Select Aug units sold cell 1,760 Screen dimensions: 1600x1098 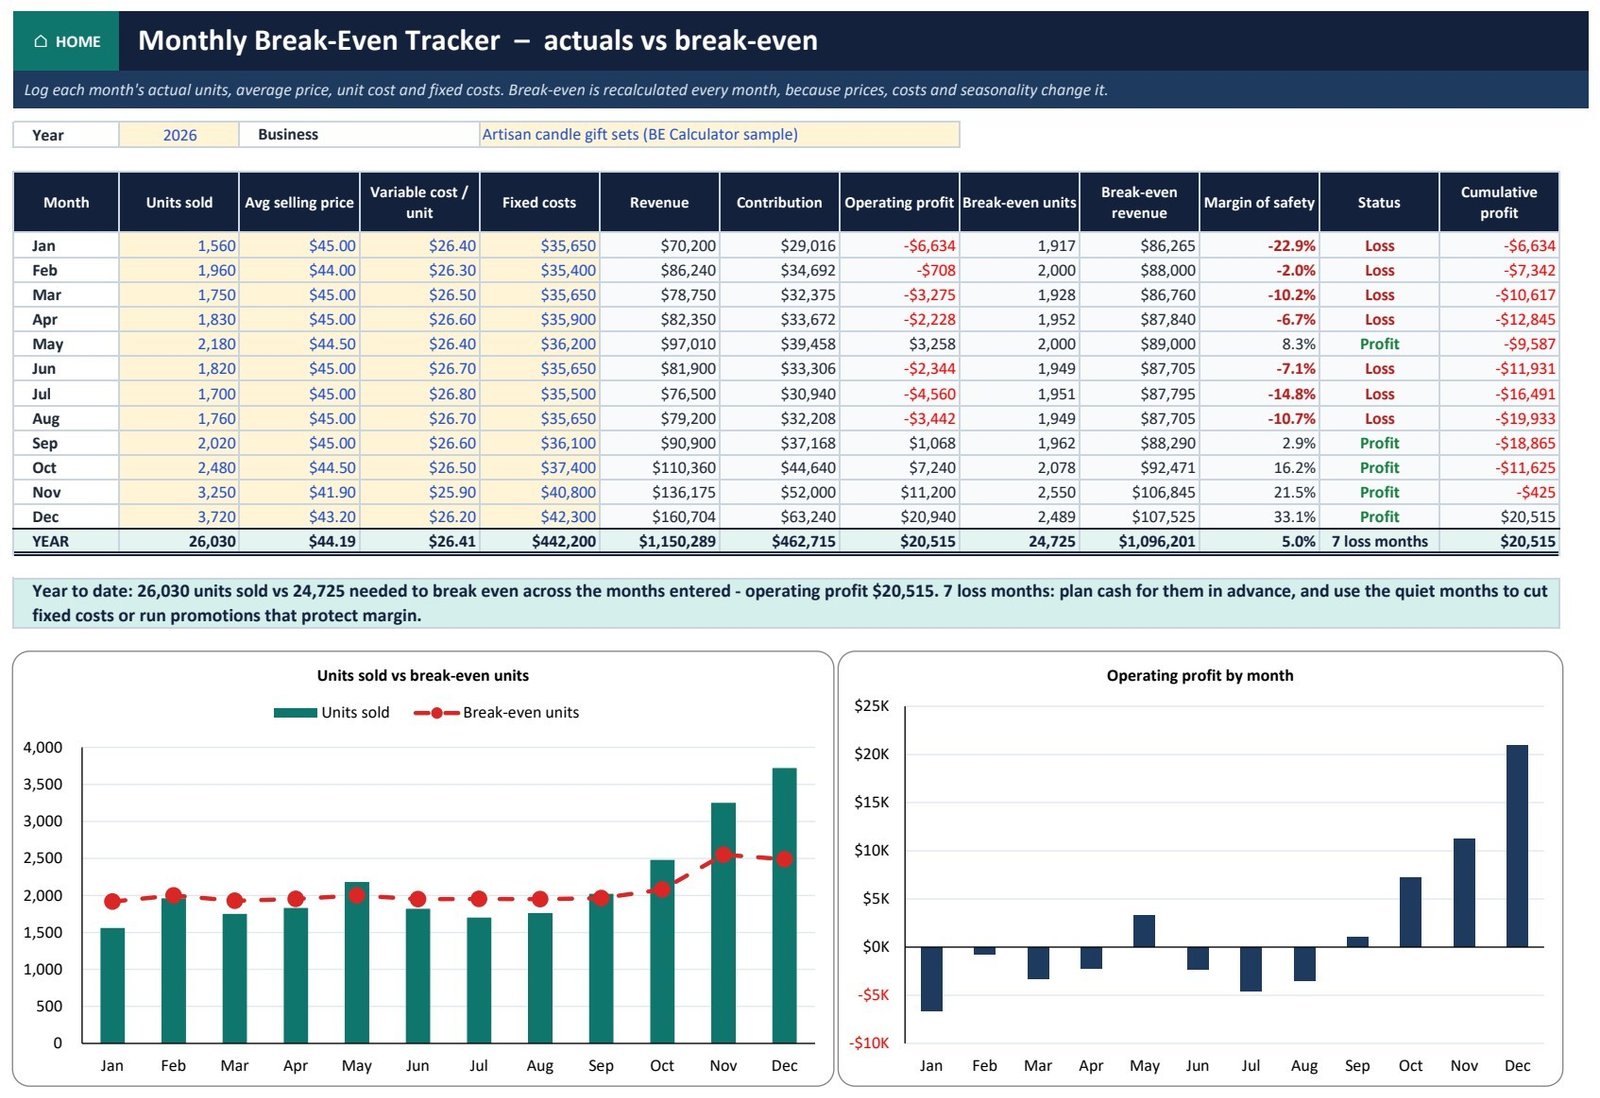click(x=179, y=419)
